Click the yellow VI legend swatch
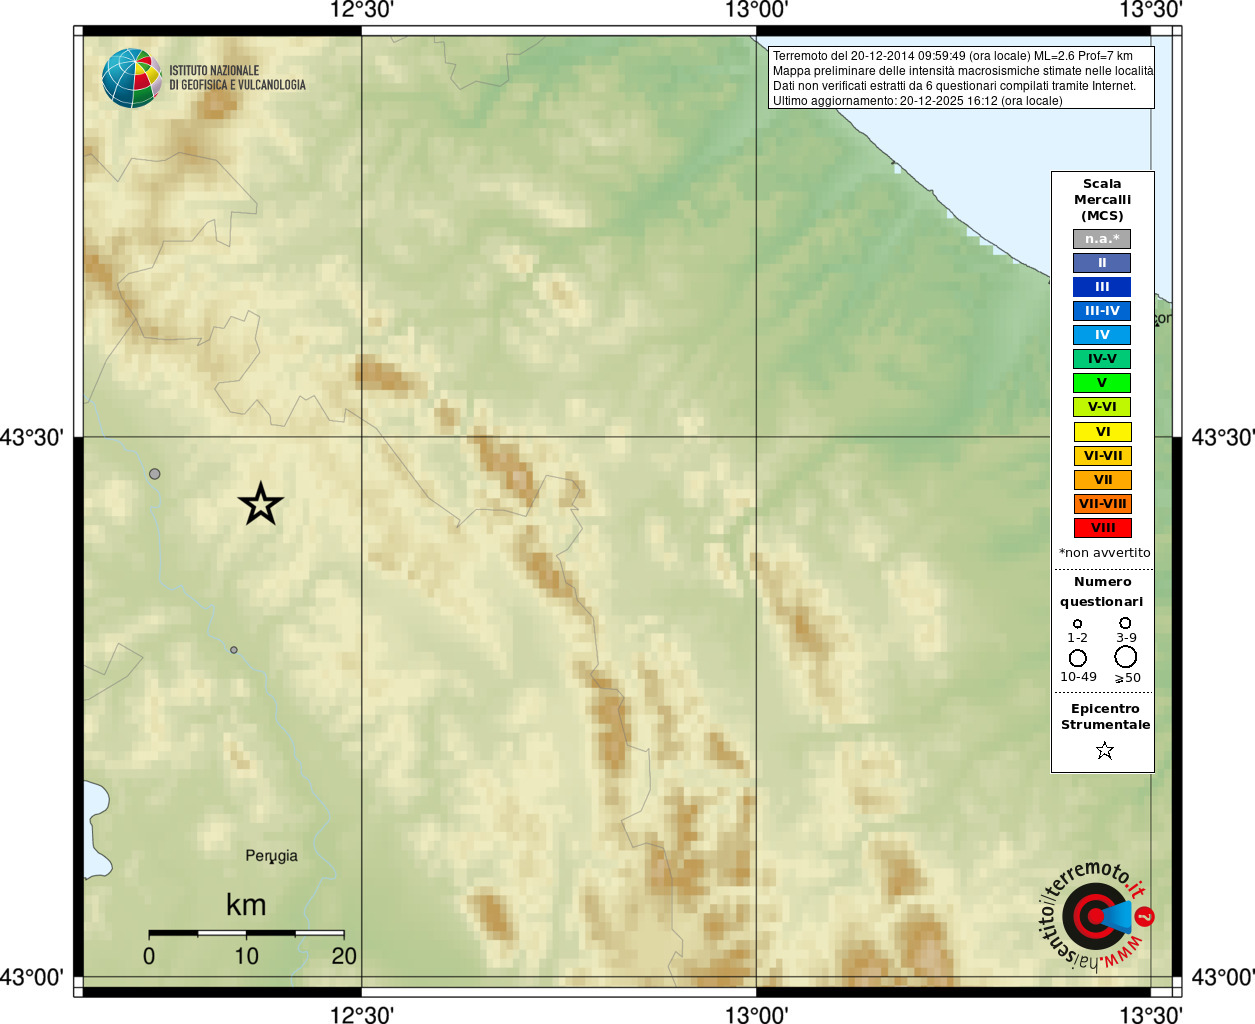Image resolution: width=1255 pixels, height=1024 pixels. tap(1103, 432)
